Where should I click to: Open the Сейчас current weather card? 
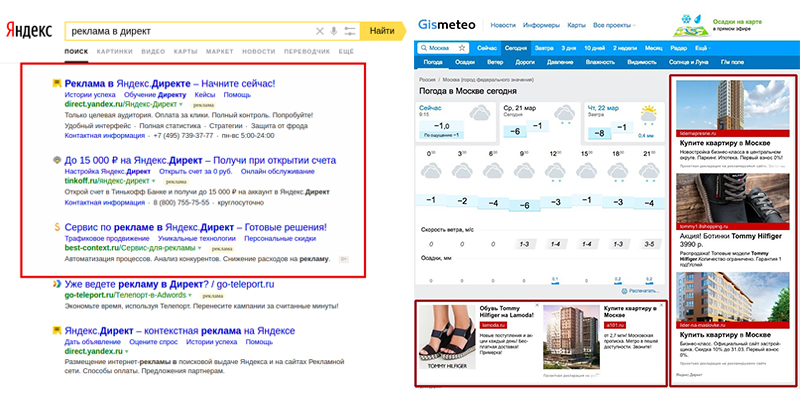point(456,122)
